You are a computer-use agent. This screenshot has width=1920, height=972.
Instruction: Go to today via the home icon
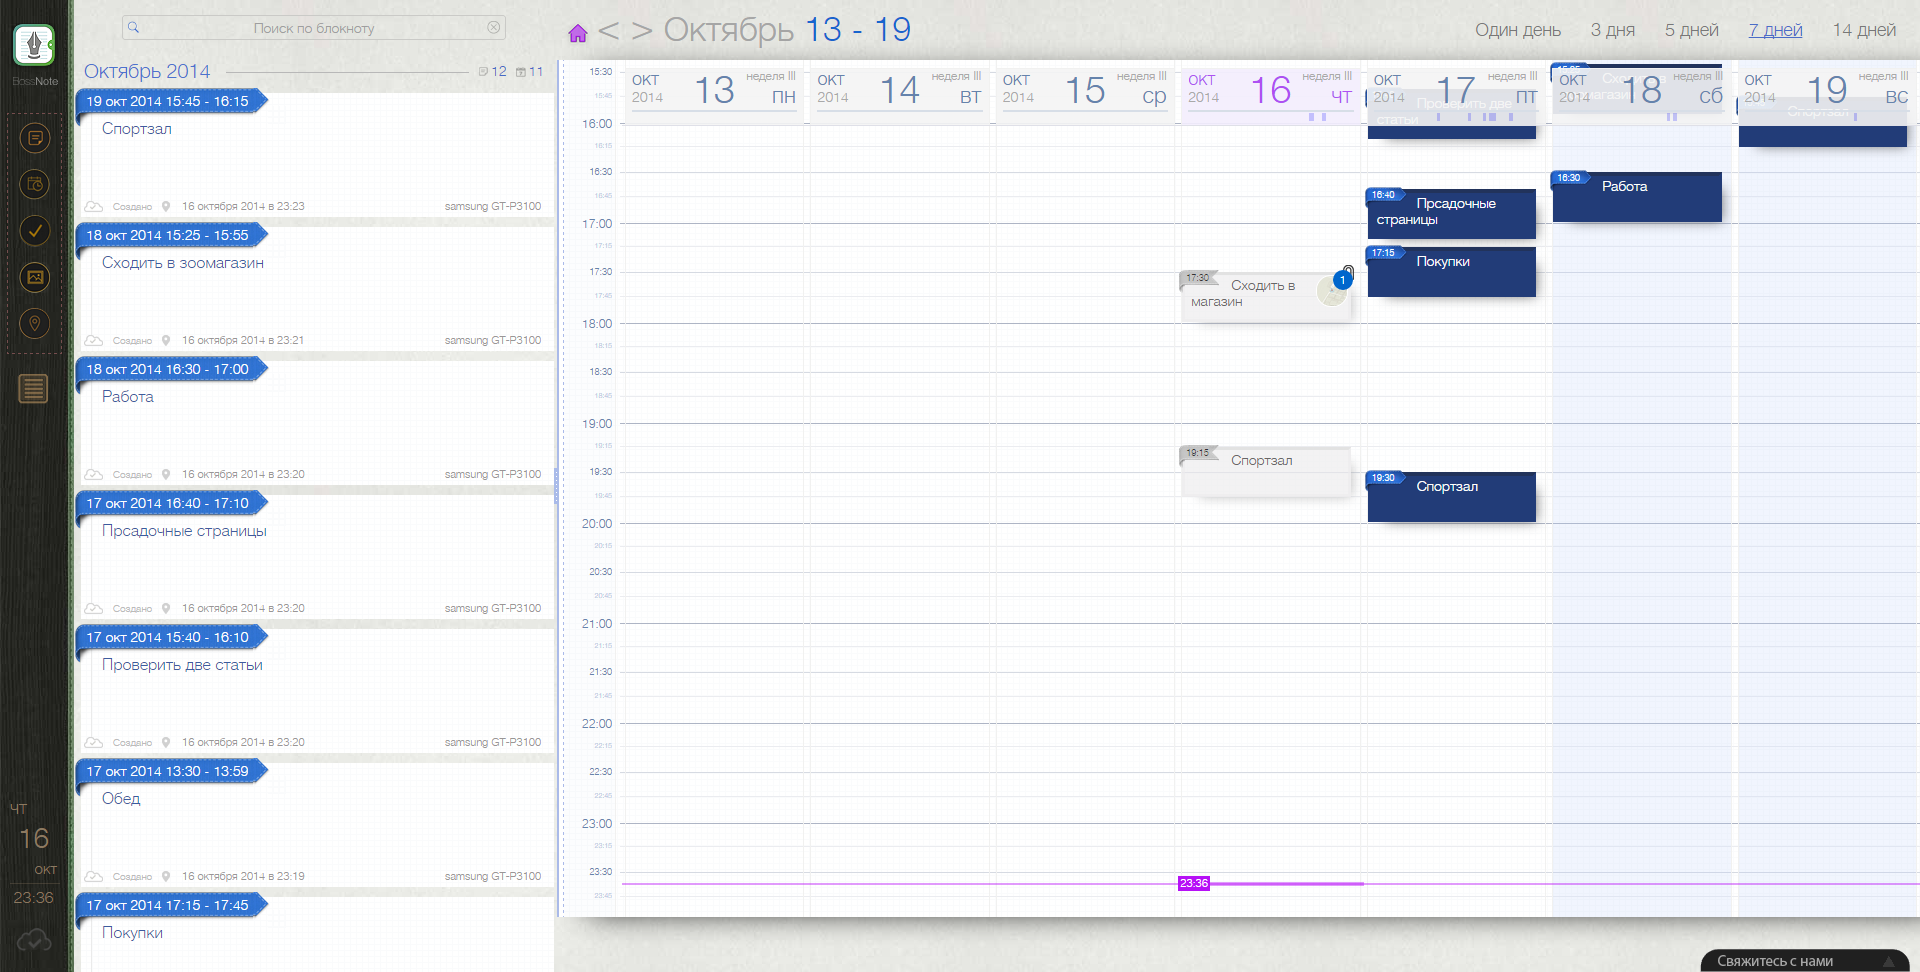tap(577, 34)
